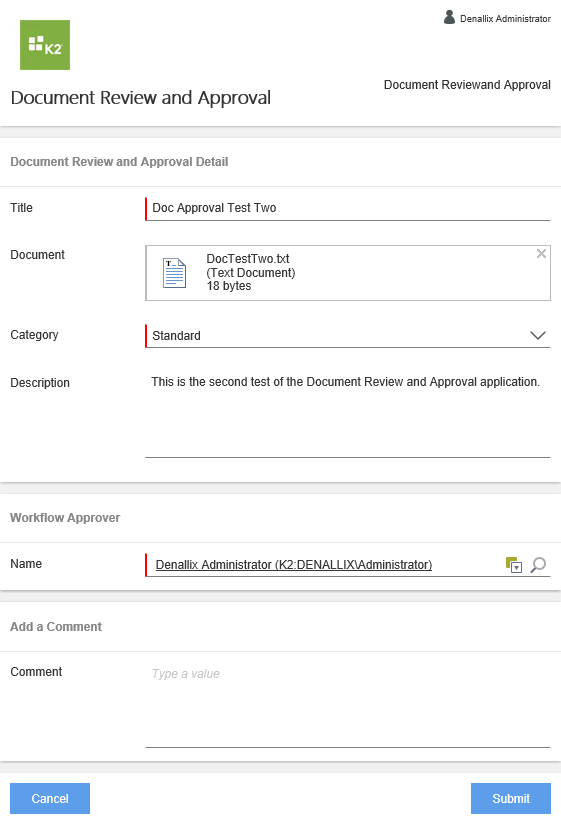Image resolution: width=561 pixels, height=827 pixels.
Task: Click the DocTestTwo.txt text document icon
Action: (175, 273)
